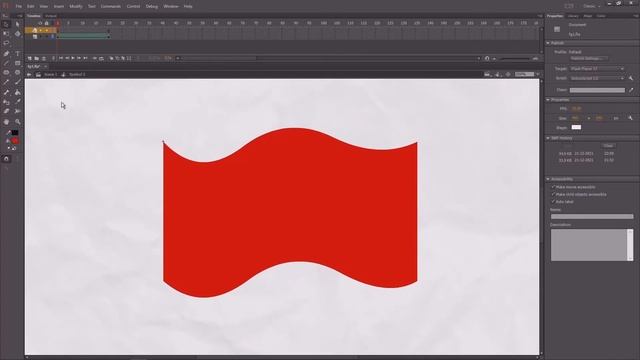This screenshot has width=640, height=360.
Task: Select the Free Transform tool
Action: [6, 34]
